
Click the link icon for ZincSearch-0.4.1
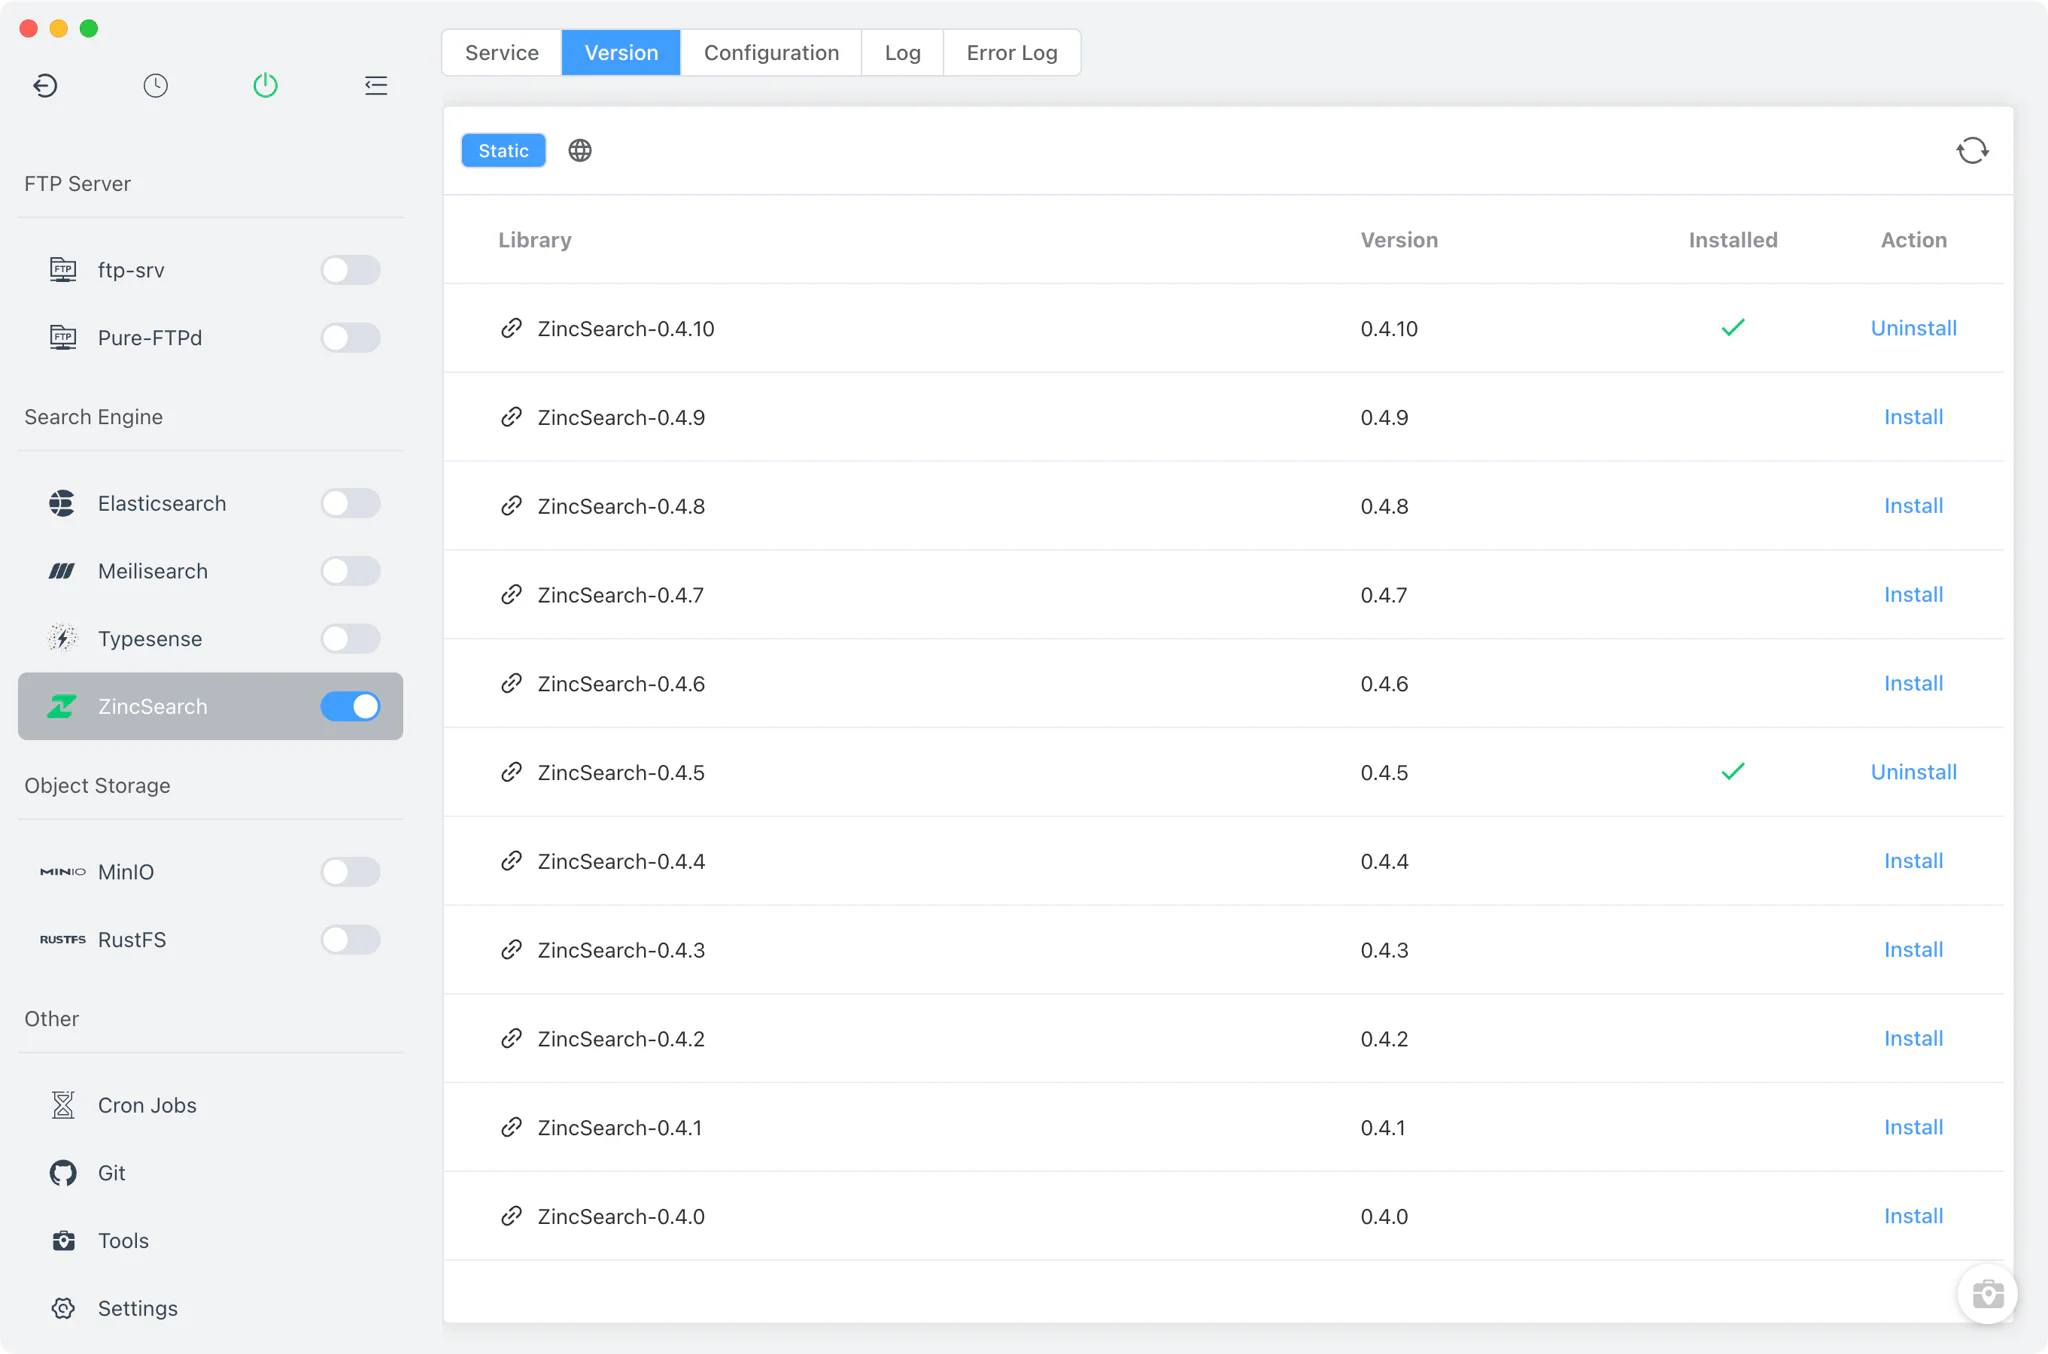tap(511, 1127)
